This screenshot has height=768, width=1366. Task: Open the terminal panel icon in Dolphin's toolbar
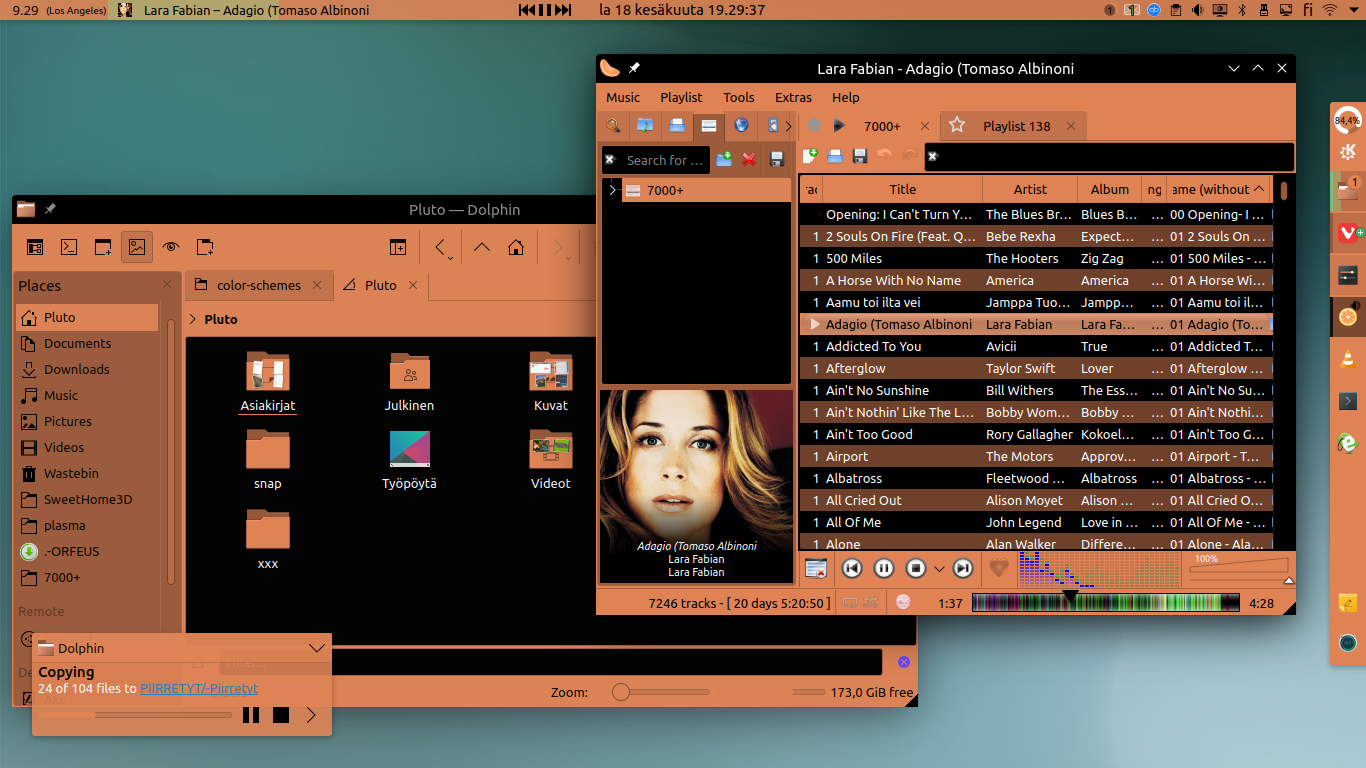coord(69,247)
